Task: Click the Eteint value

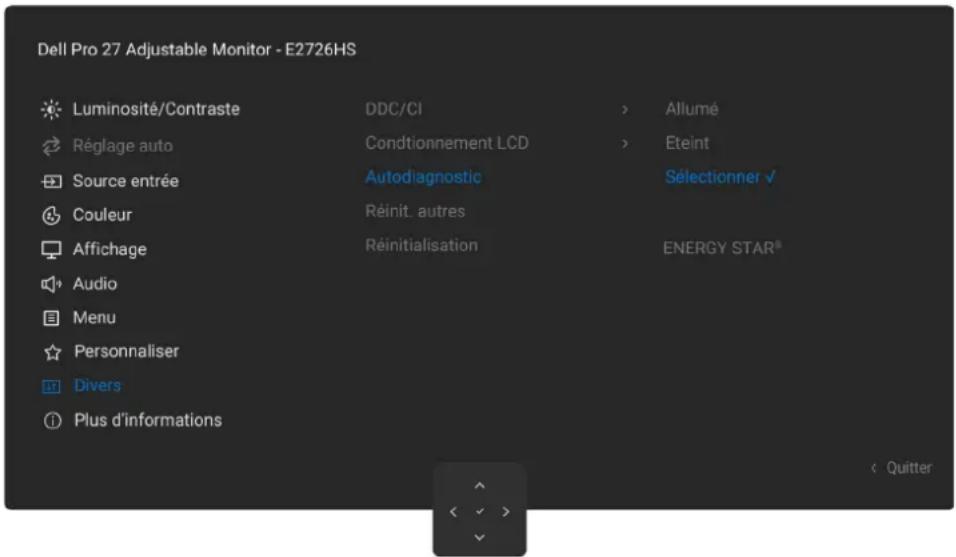Action: click(x=687, y=143)
